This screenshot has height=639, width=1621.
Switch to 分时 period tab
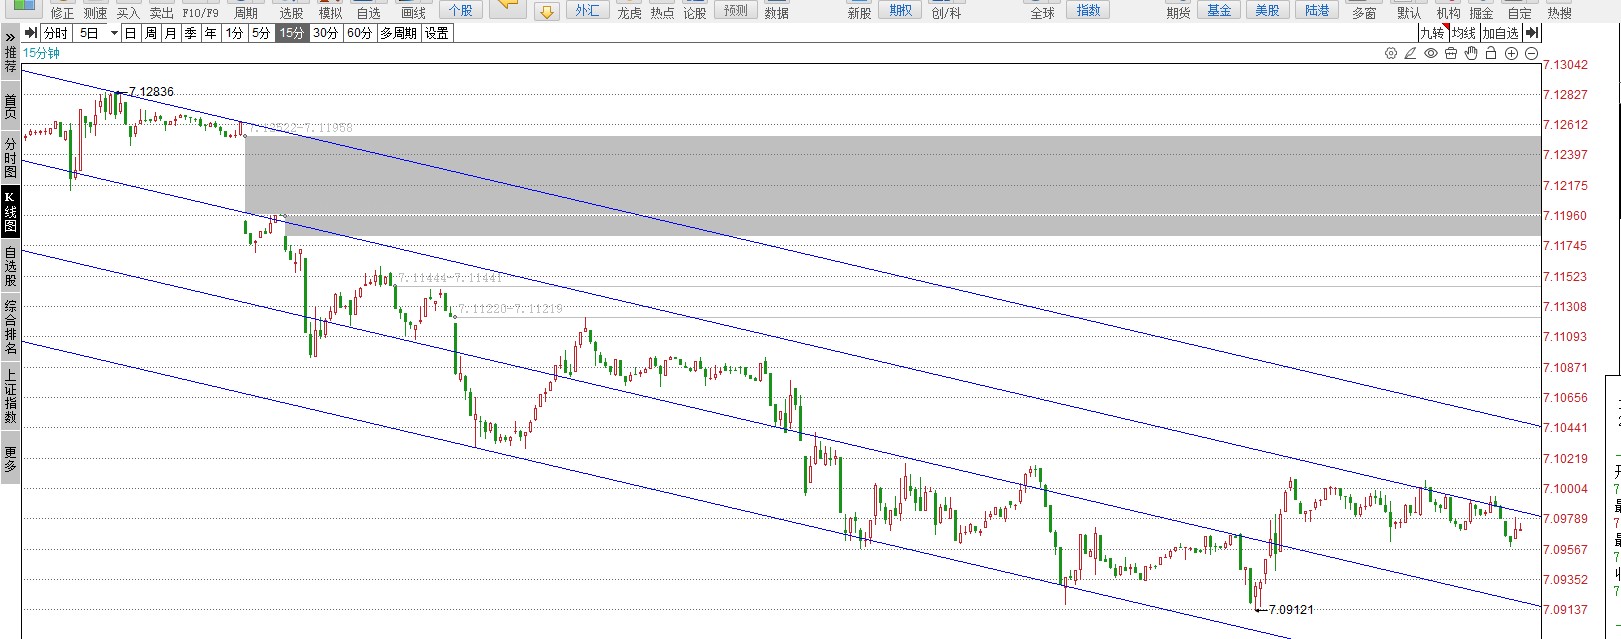pos(56,33)
